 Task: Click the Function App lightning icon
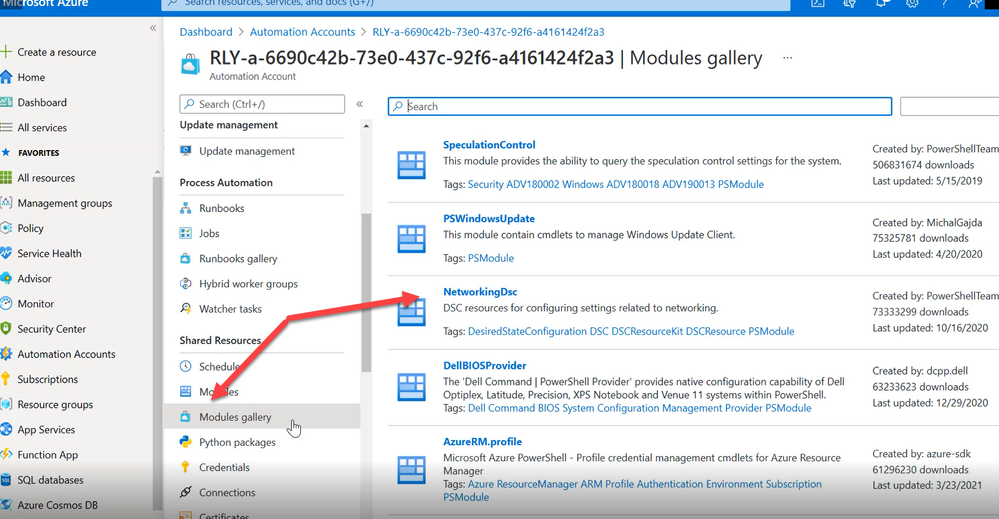coord(6,455)
